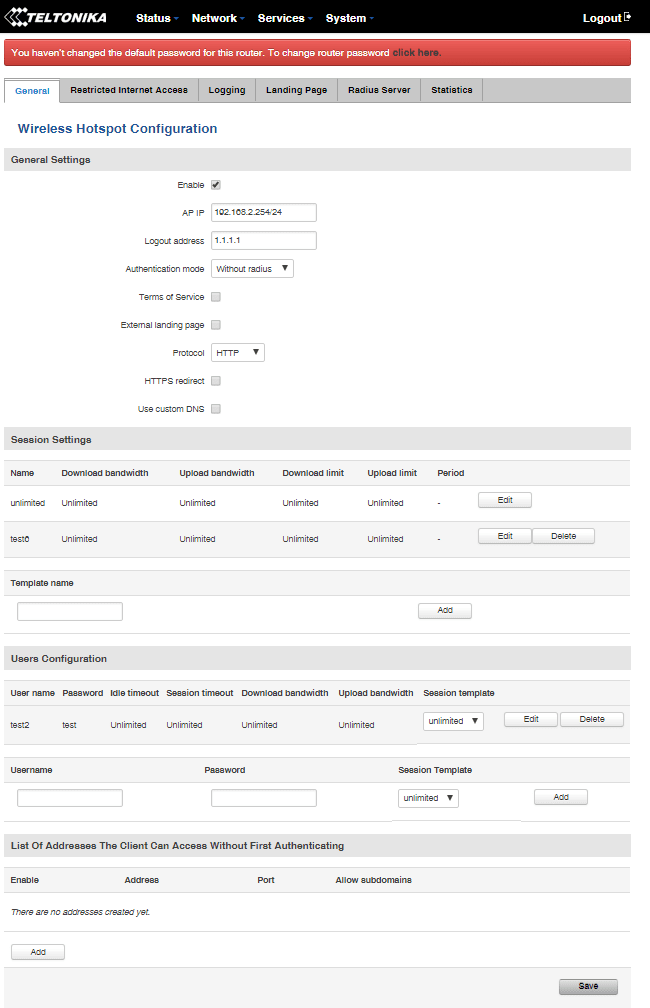The height and width of the screenshot is (1008, 650).
Task: Edit the test2 user entry
Action: (531, 719)
